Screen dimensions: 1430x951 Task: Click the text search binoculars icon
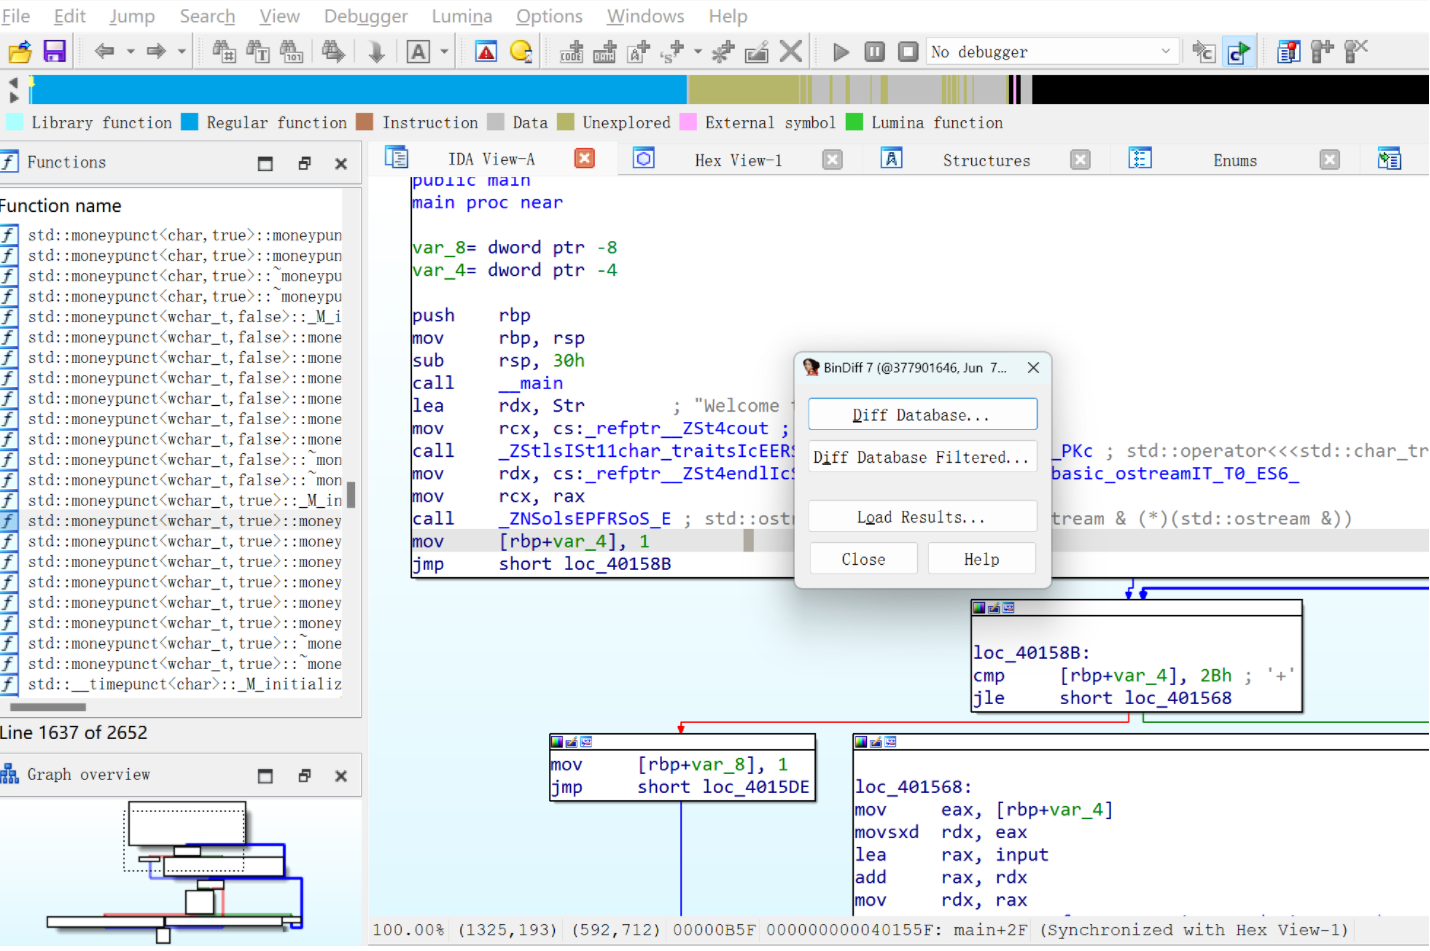coord(258,51)
